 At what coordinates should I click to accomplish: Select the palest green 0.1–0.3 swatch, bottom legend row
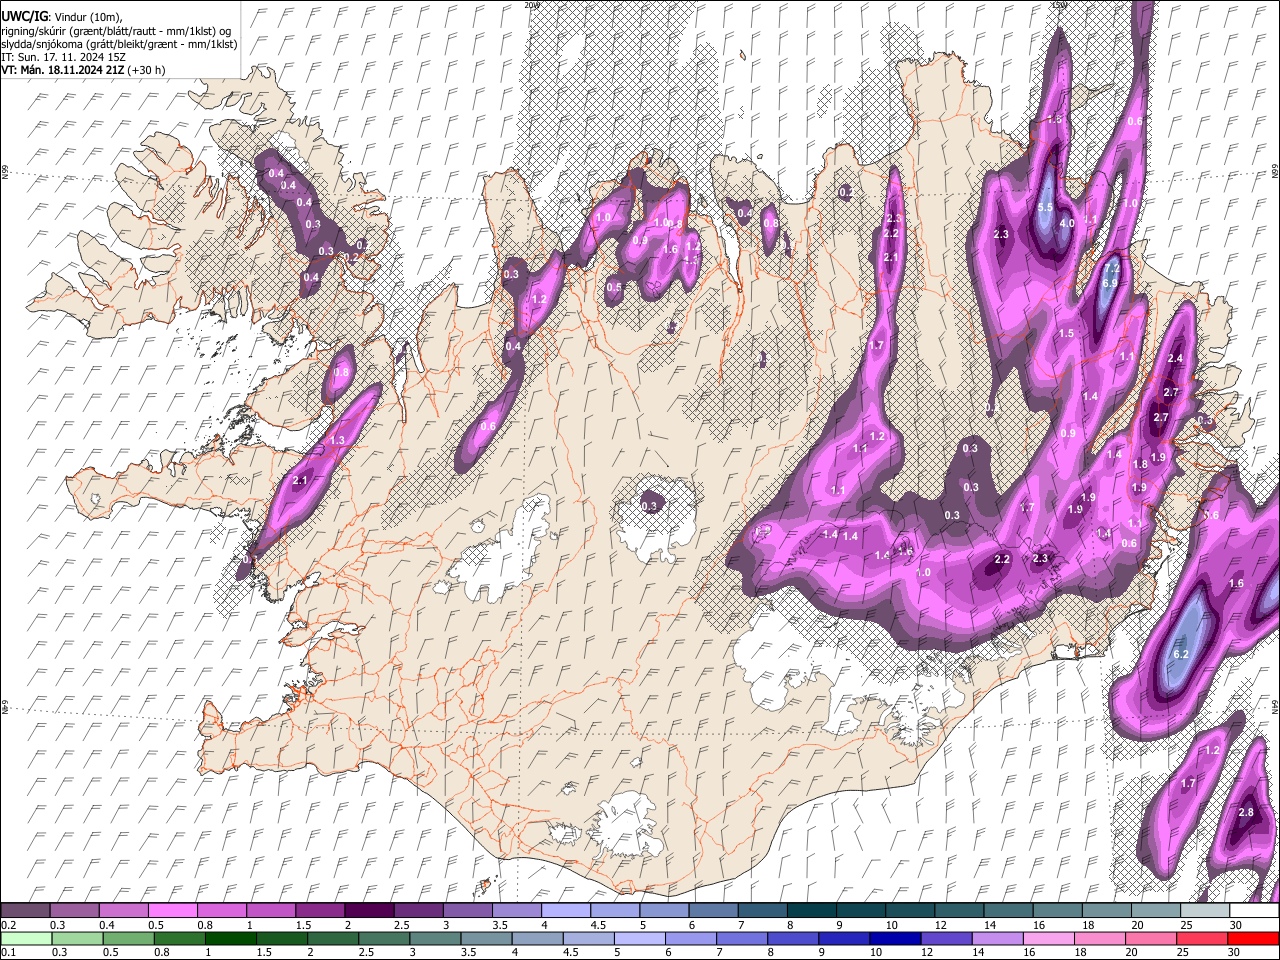[24, 938]
